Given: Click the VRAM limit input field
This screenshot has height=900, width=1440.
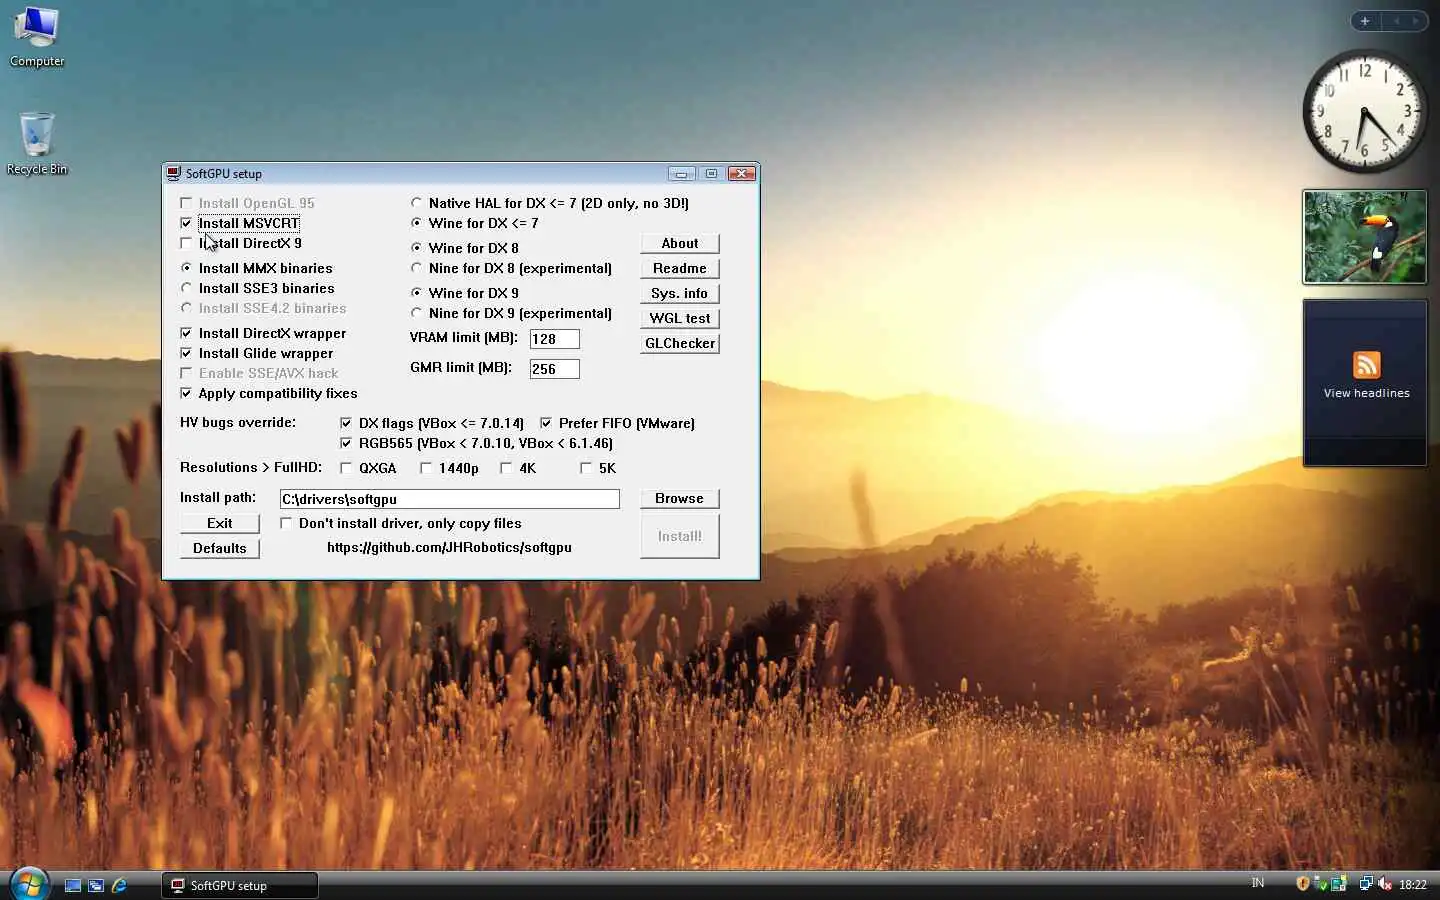Looking at the screenshot, I should click(555, 339).
